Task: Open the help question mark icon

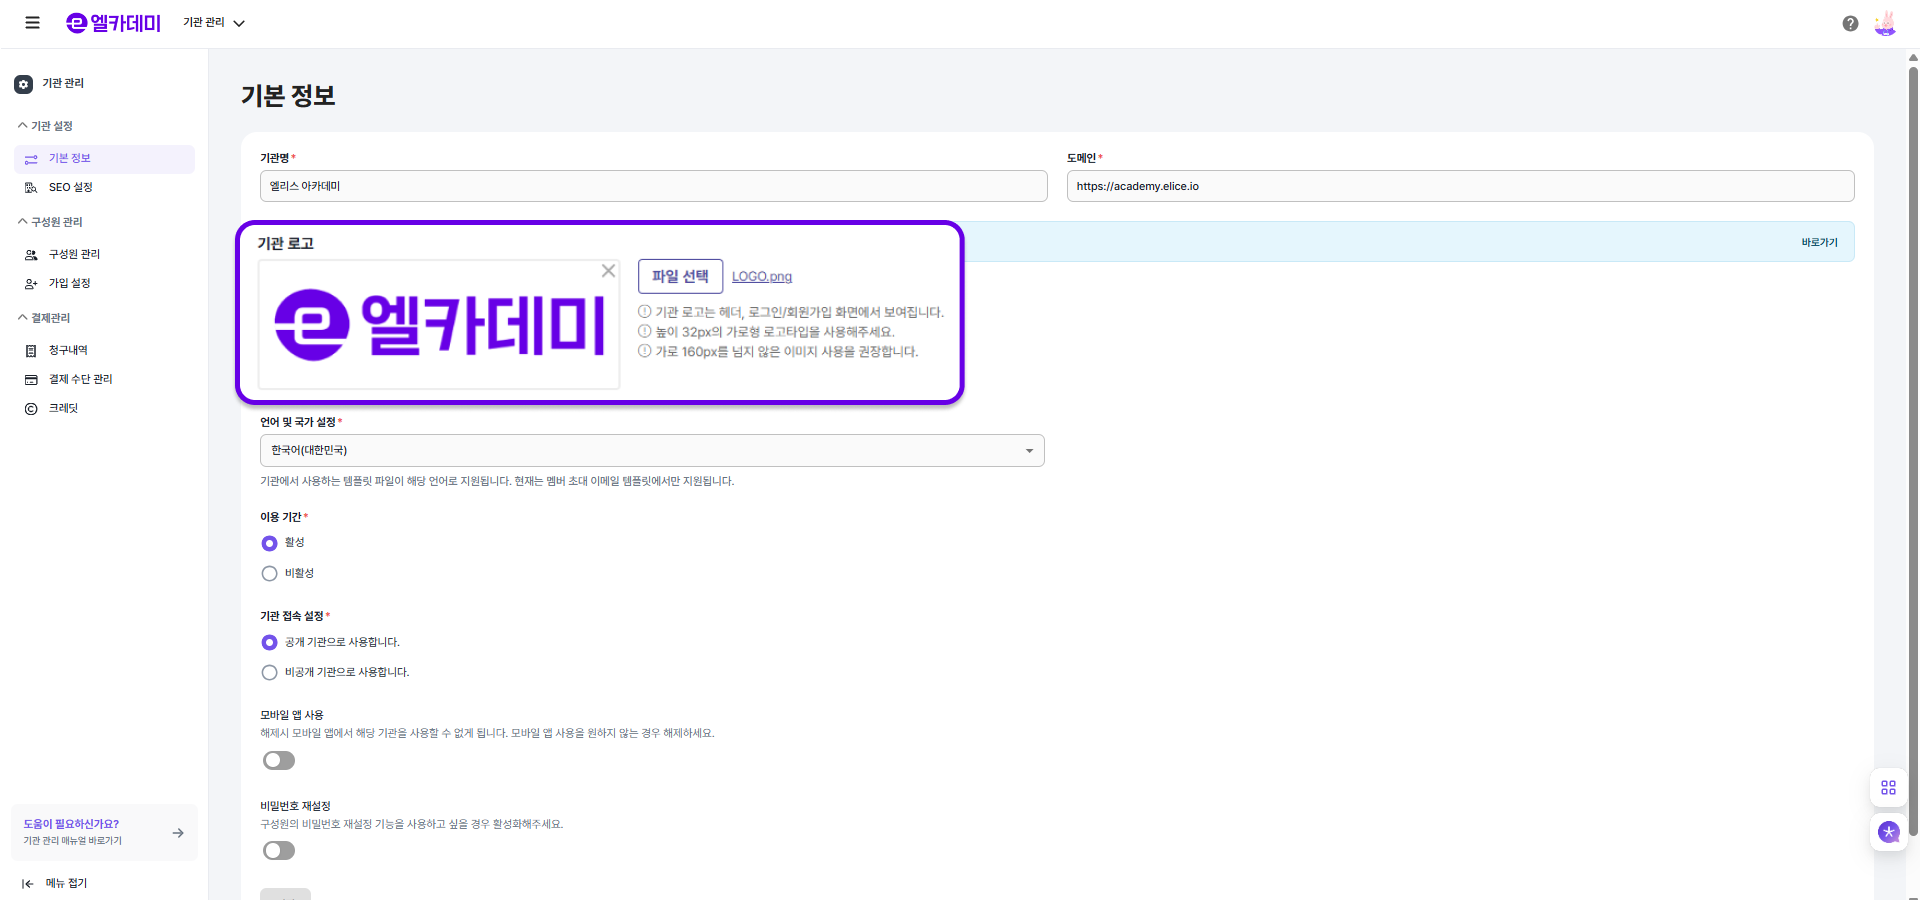Action: (1850, 23)
